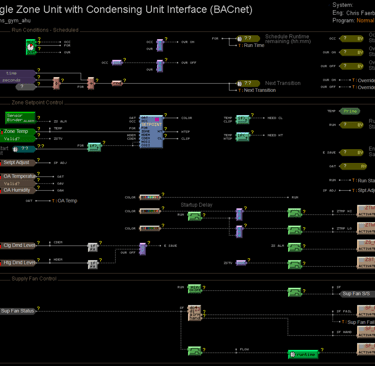Viewport: 375px width, 366px height.
Task: Click the bottom COLOR block
Action: pos(150,228)
